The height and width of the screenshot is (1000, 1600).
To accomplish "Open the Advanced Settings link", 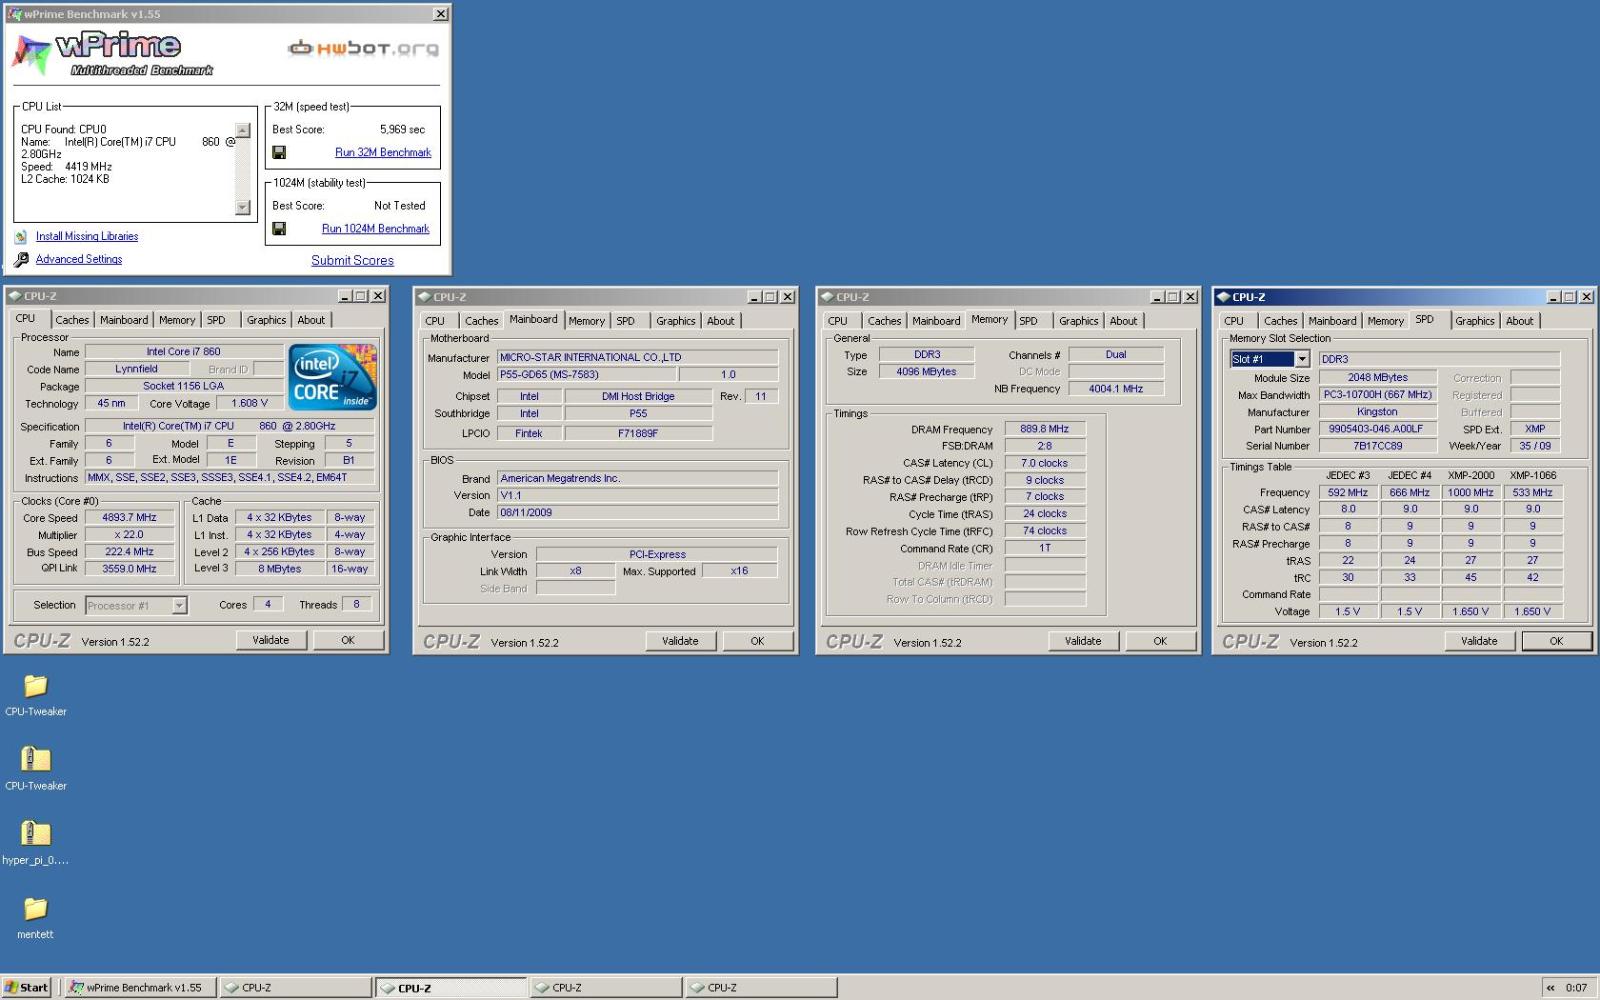I will (x=79, y=260).
